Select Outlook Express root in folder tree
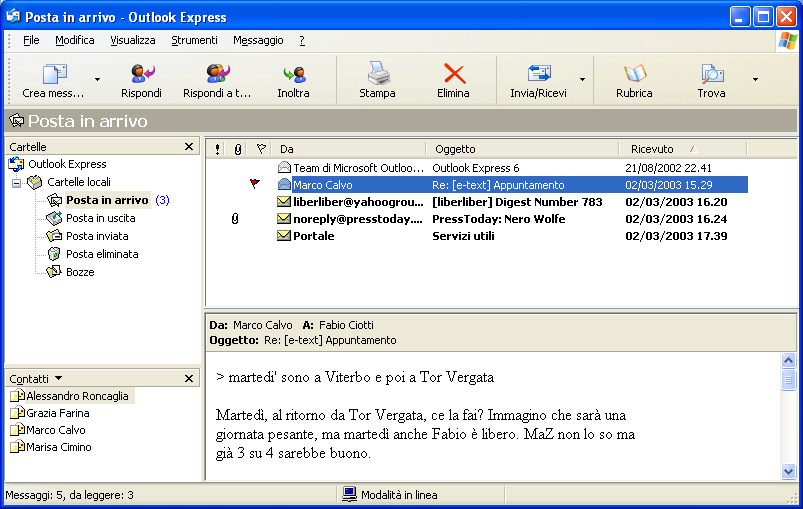Viewport: 803px width, 509px height. click(67, 164)
